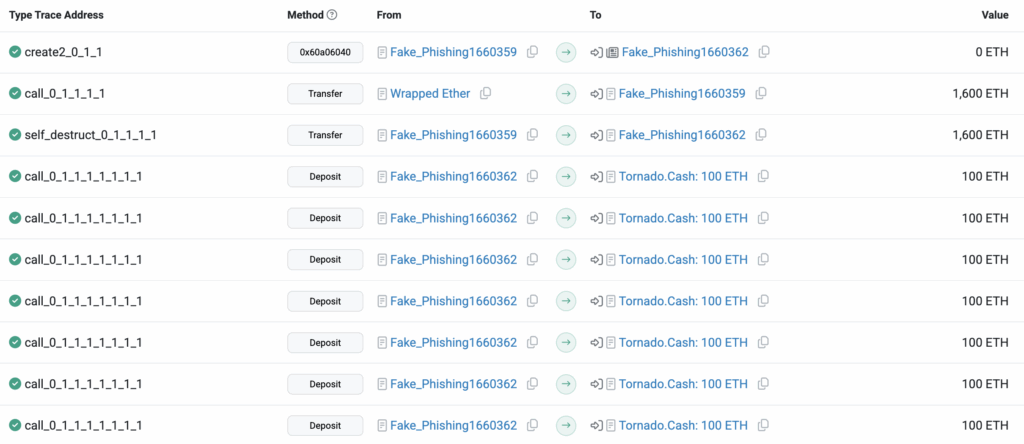Screen dimensions: 1024x444
Task: Click the Type Trace Address column header
Action: pyautogui.click(x=56, y=16)
